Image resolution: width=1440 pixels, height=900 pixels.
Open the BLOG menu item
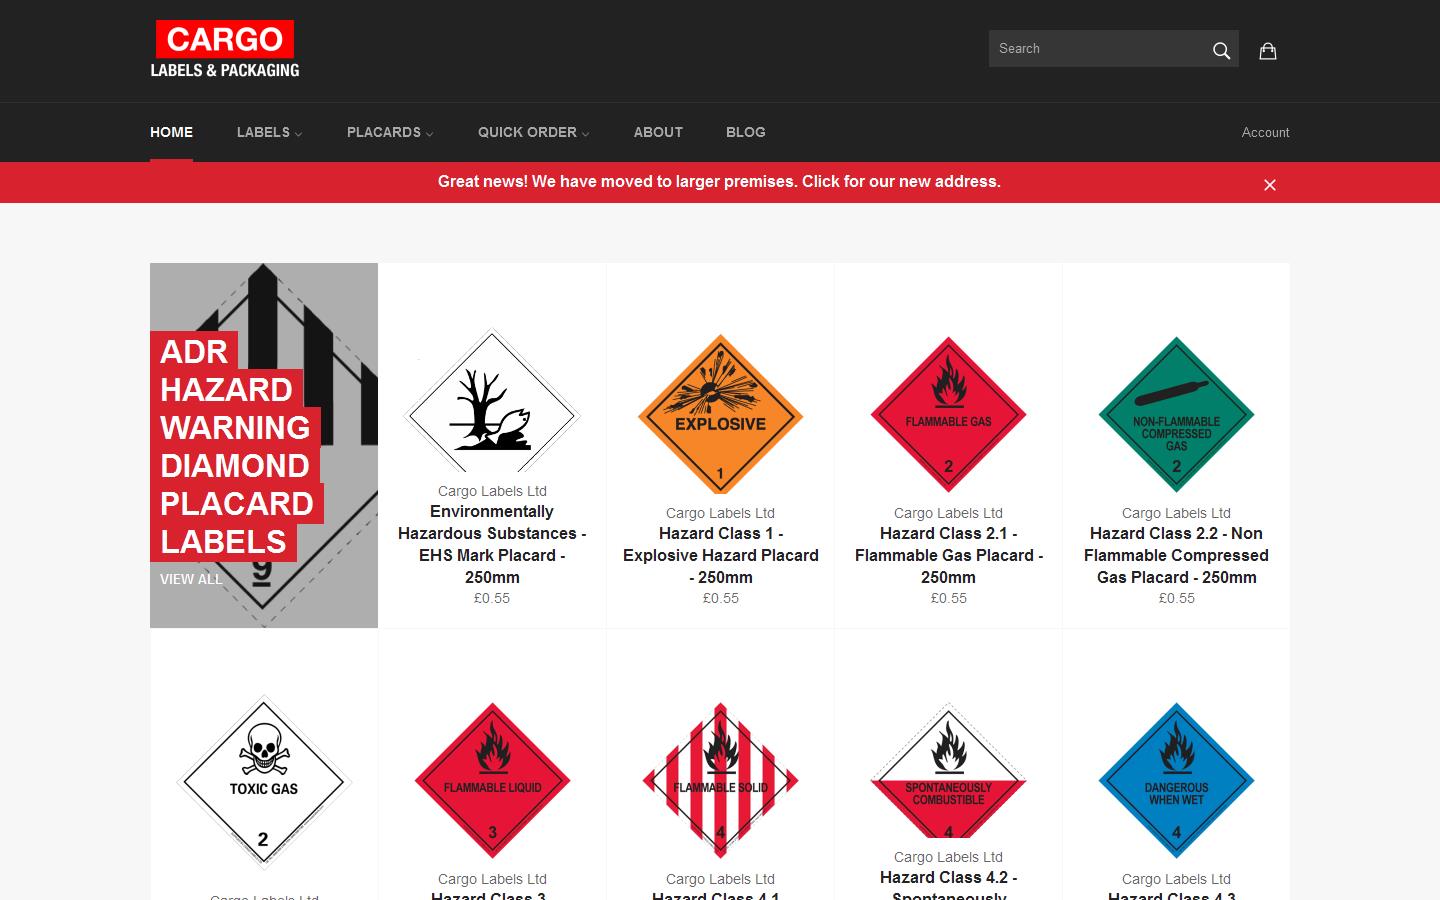coord(745,132)
